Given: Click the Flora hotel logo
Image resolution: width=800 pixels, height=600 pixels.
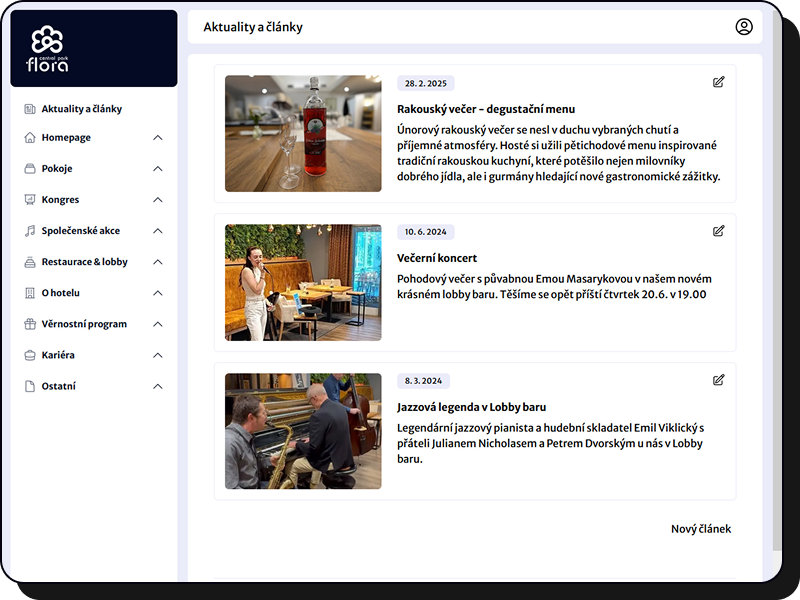Looking at the screenshot, I should pyautogui.click(x=47, y=49).
